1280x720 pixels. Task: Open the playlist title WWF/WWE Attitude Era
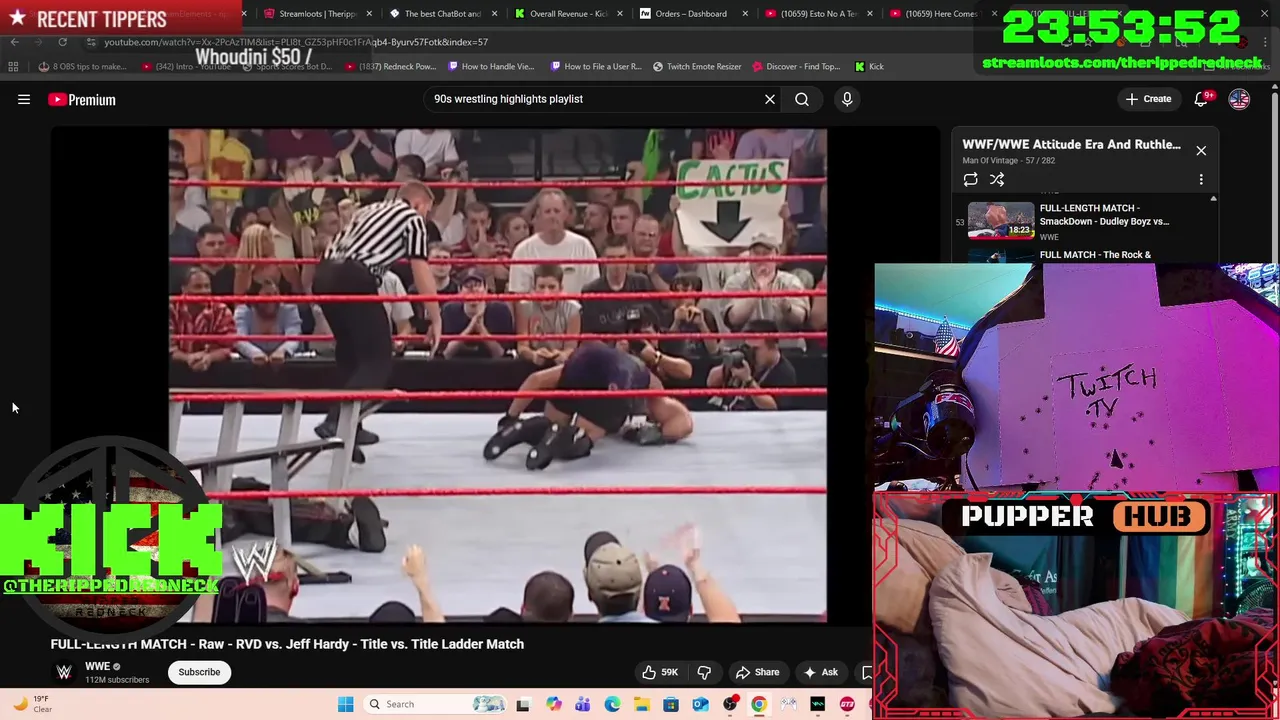[1071, 144]
